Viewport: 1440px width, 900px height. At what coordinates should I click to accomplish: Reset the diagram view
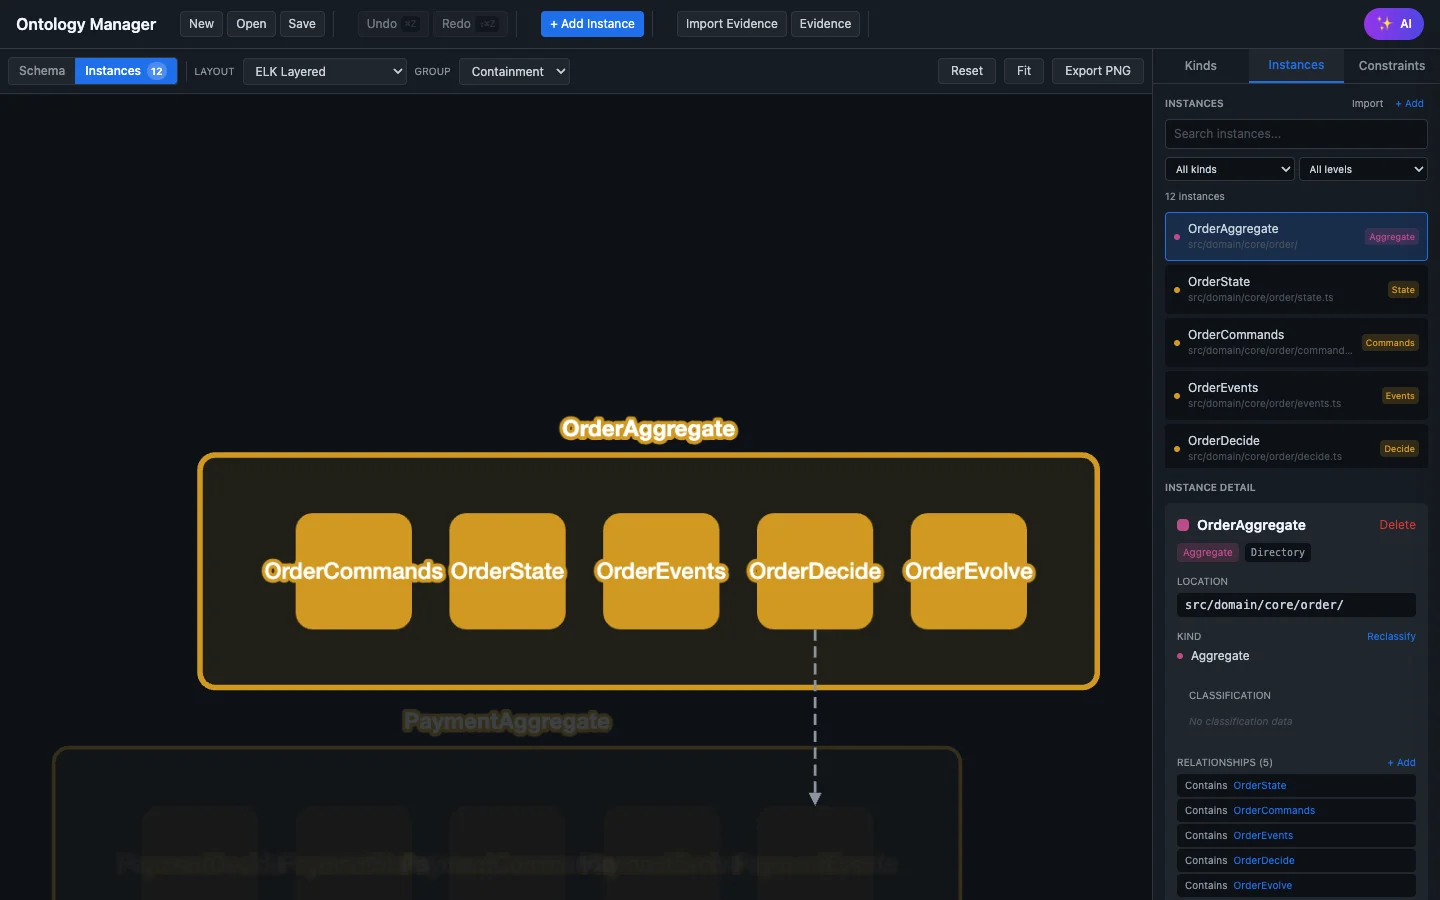pos(966,71)
